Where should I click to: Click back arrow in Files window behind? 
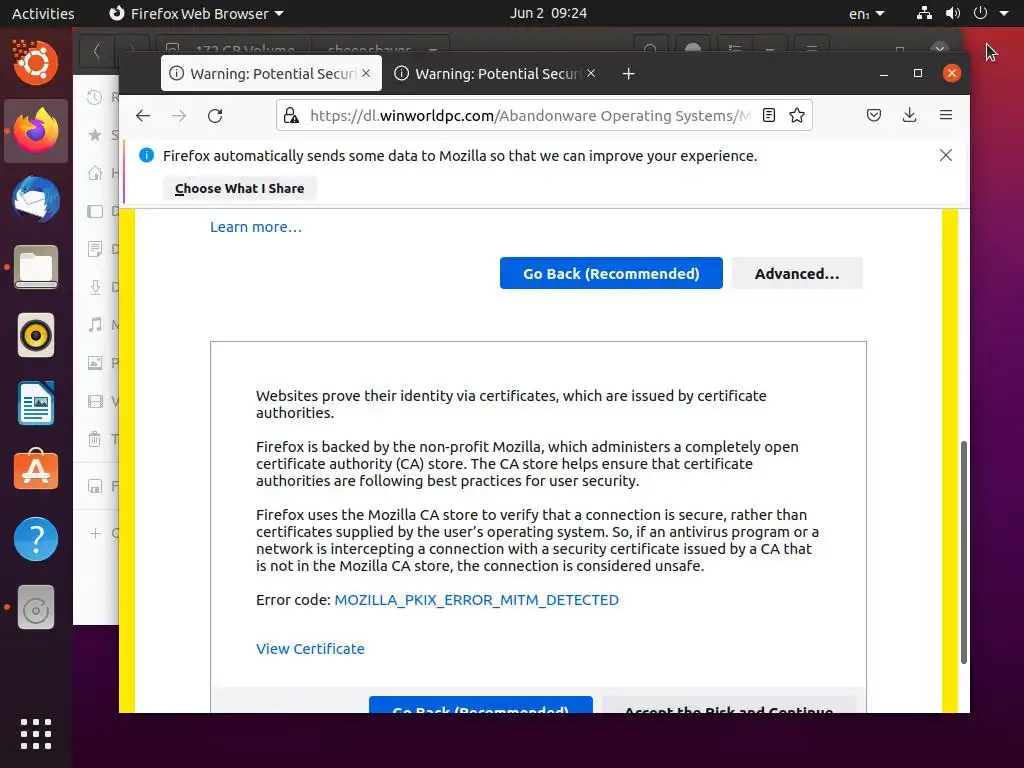(97, 50)
